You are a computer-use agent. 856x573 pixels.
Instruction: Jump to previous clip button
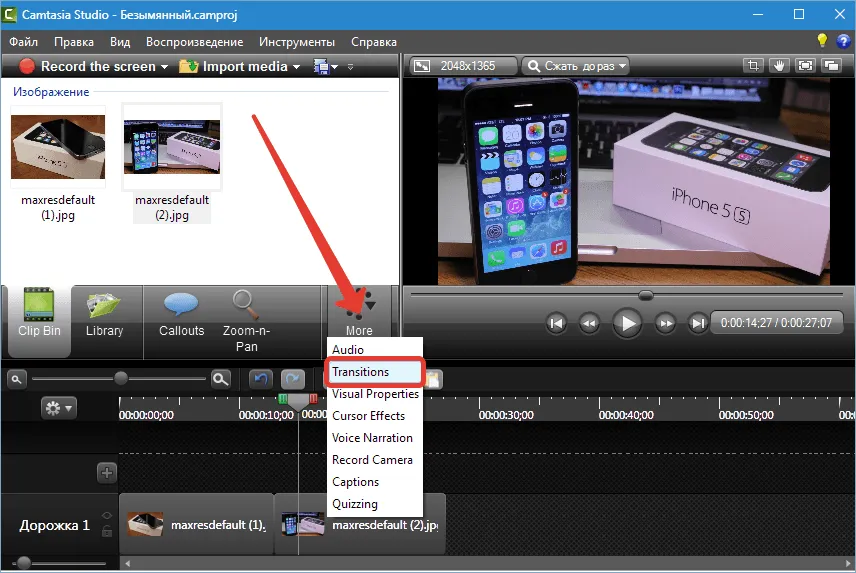pyautogui.click(x=556, y=323)
